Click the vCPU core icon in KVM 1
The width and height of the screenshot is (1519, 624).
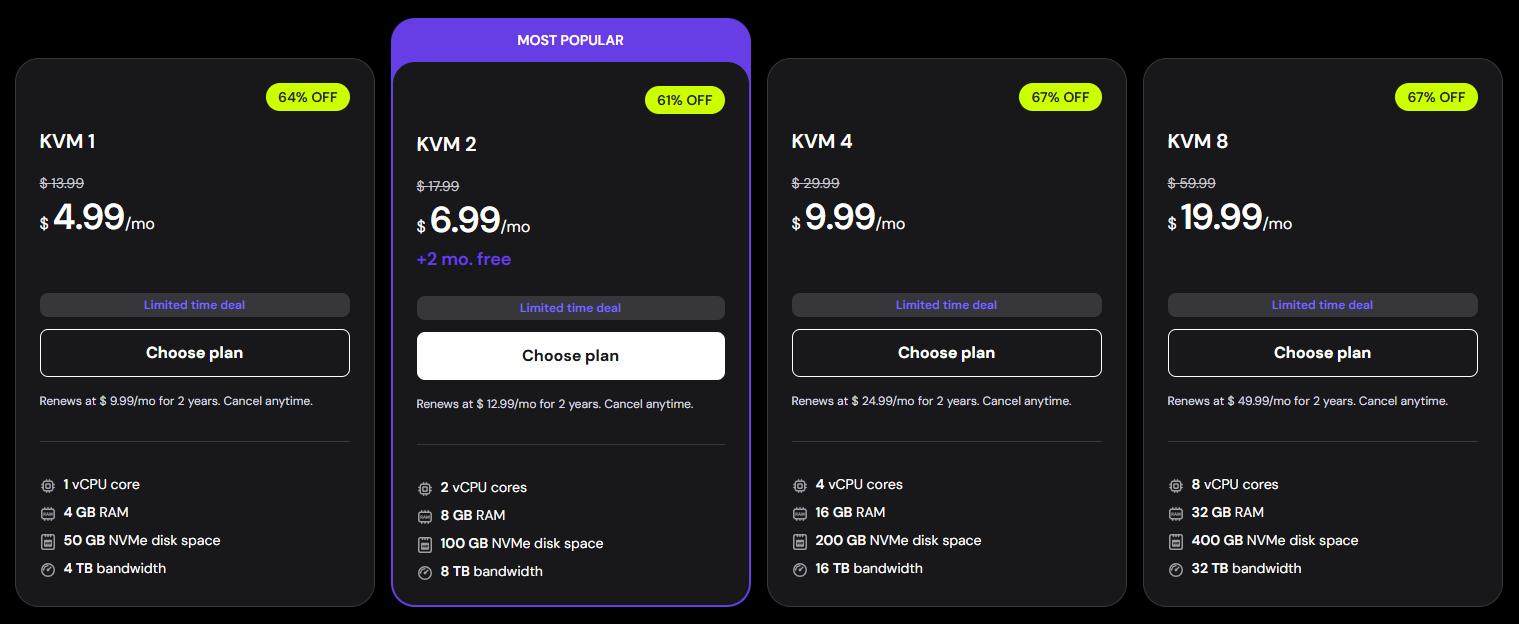(47, 485)
